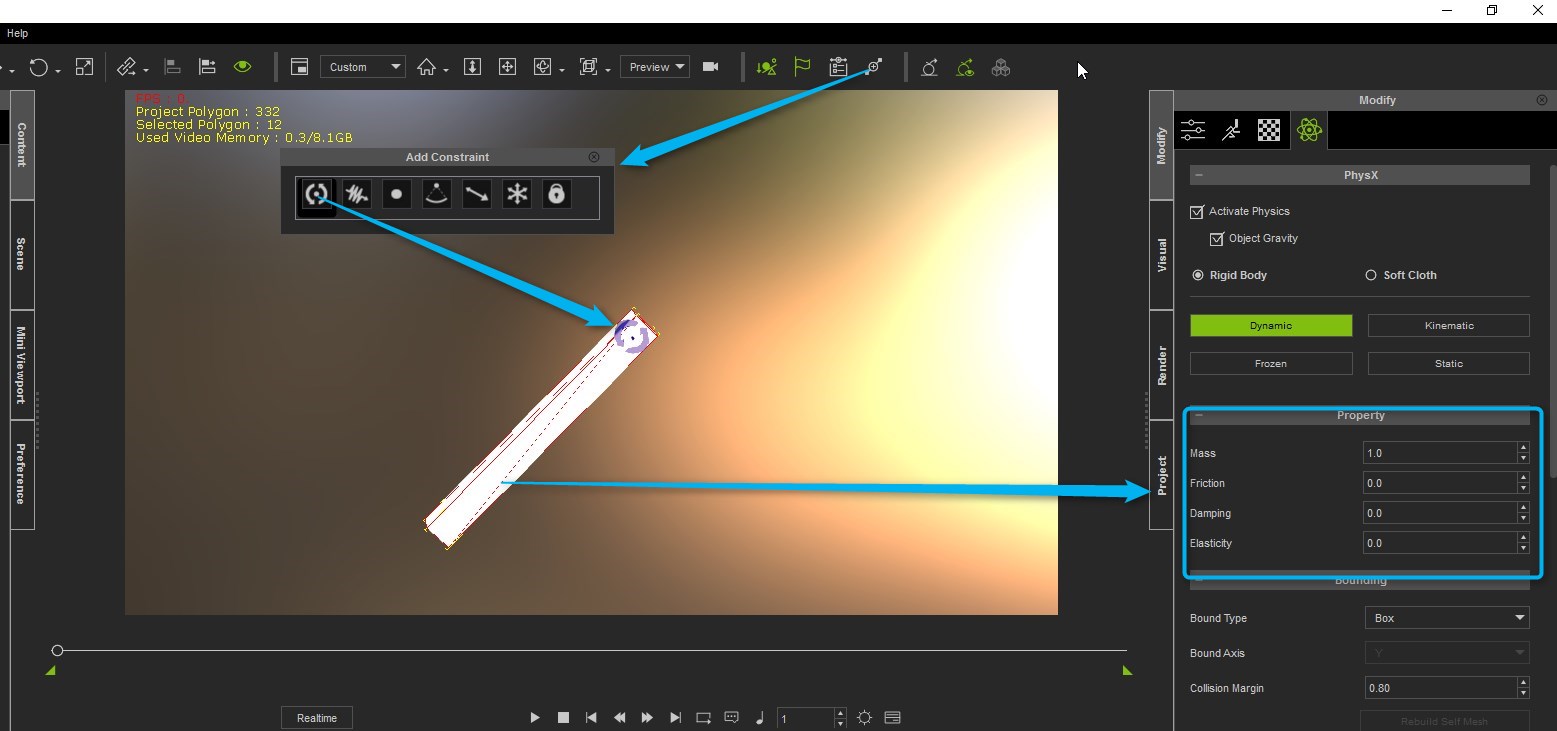Open the undo rotate dropdown arrow
Screen dimensions: 1557x731
point(58,70)
